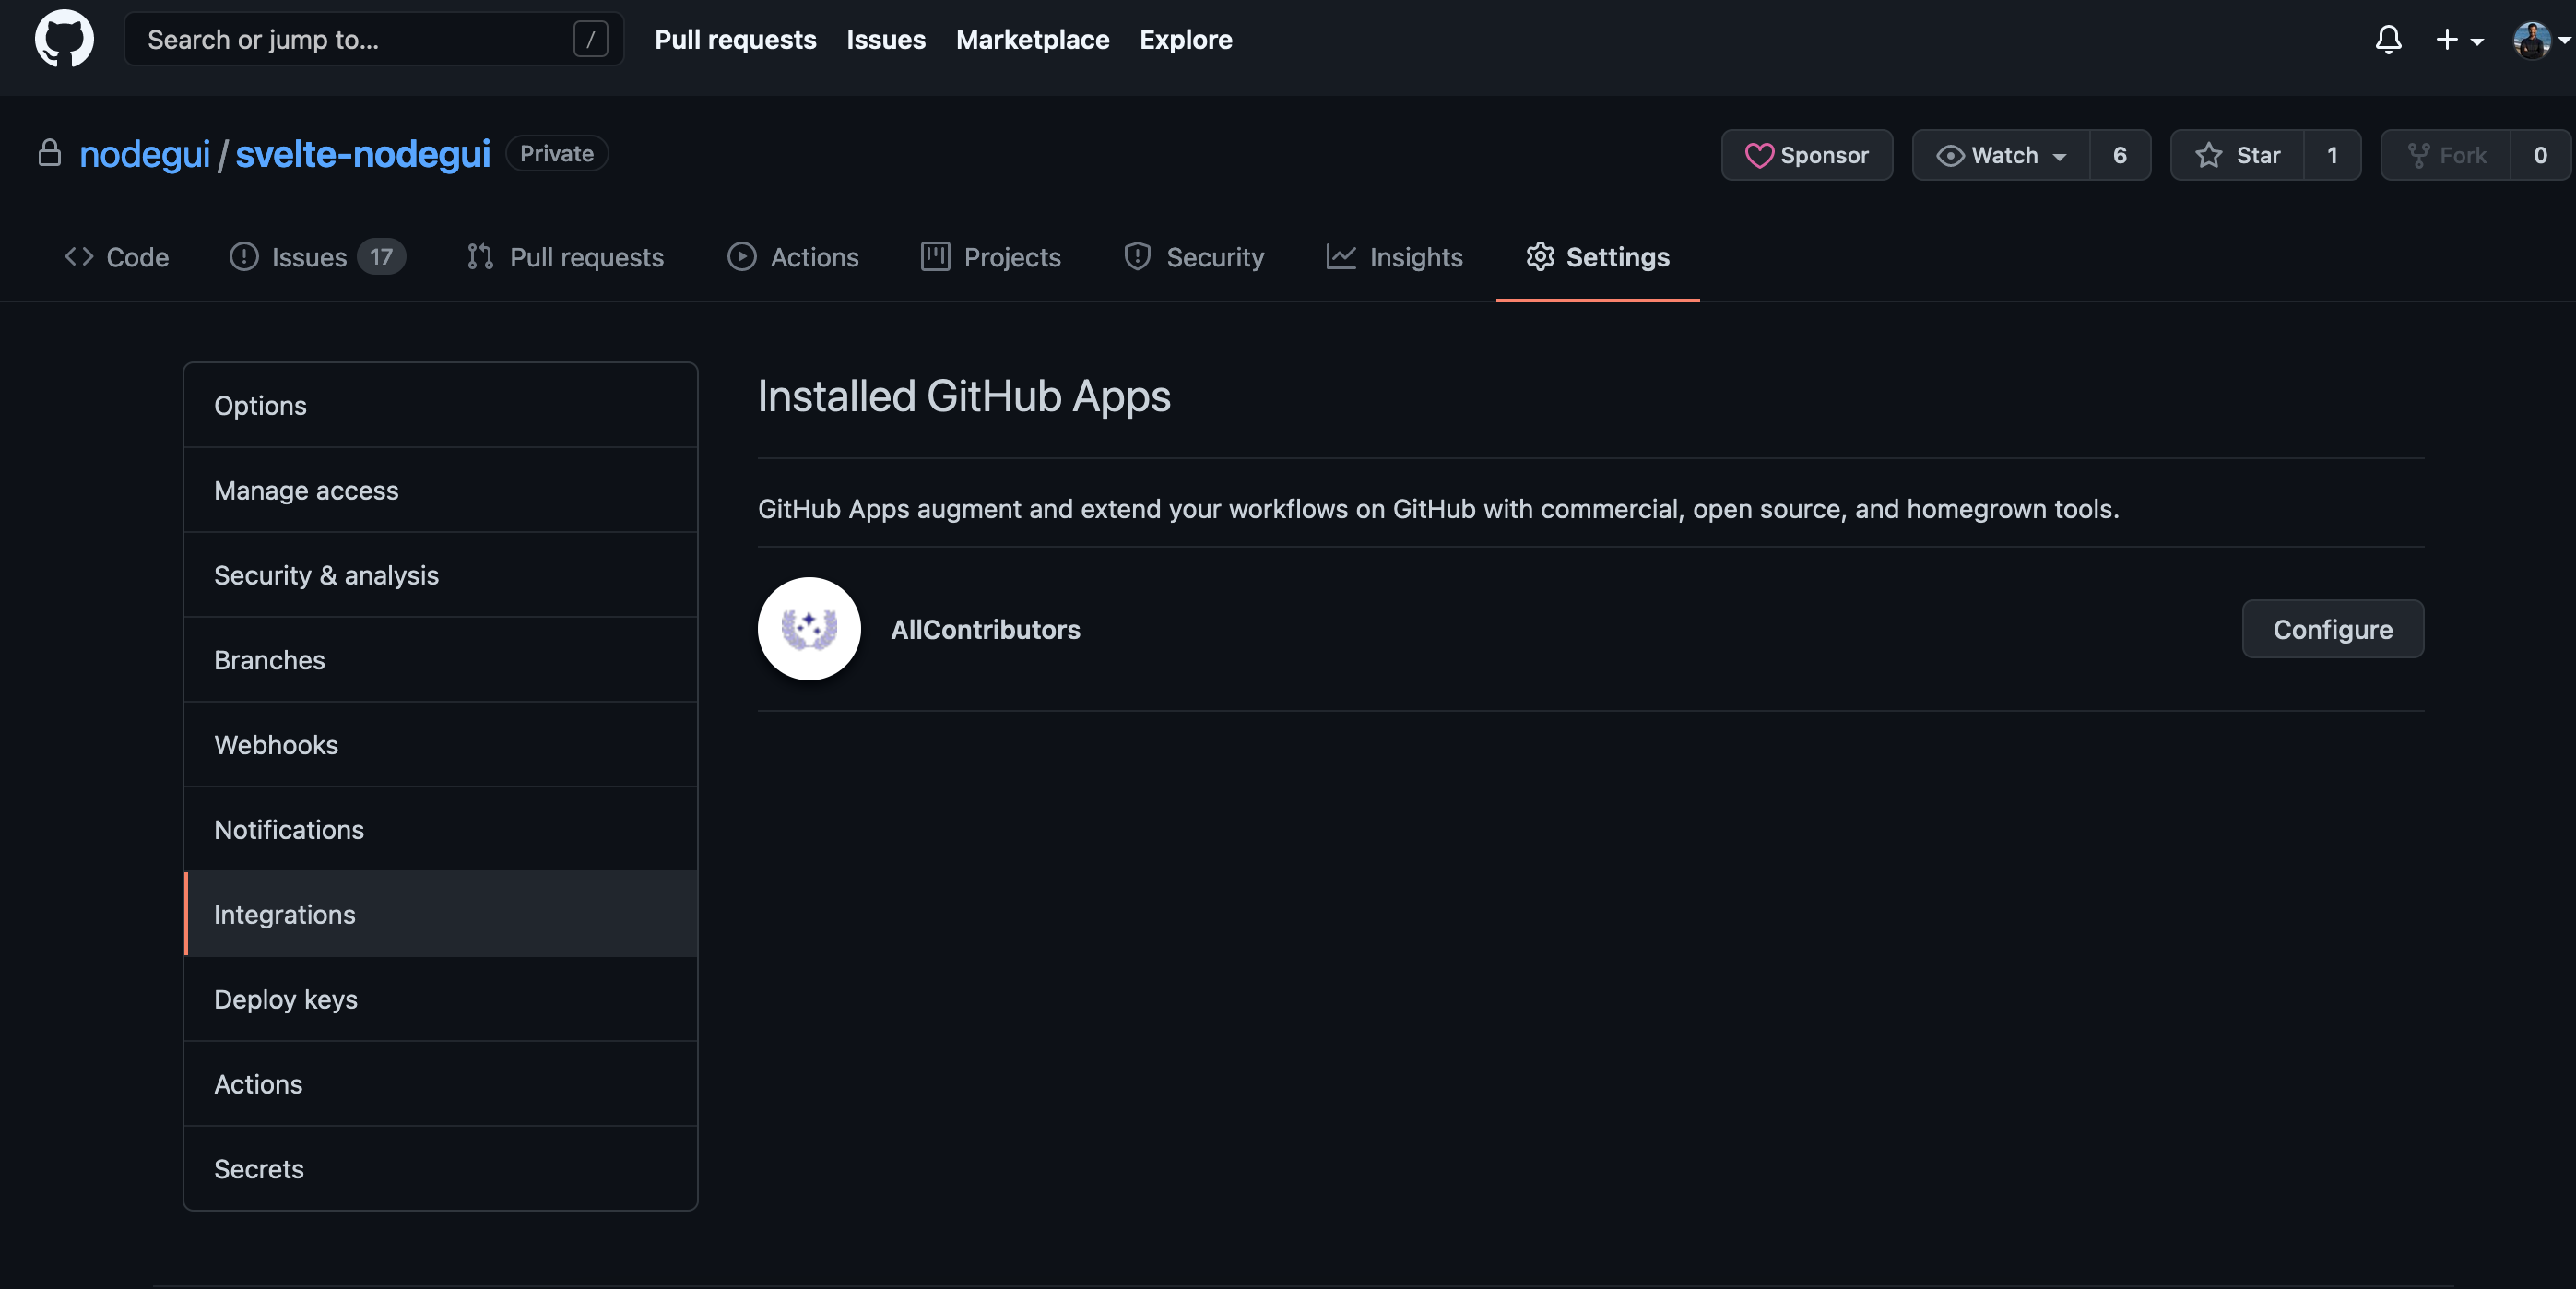Open the Security shield tab

point(1193,257)
